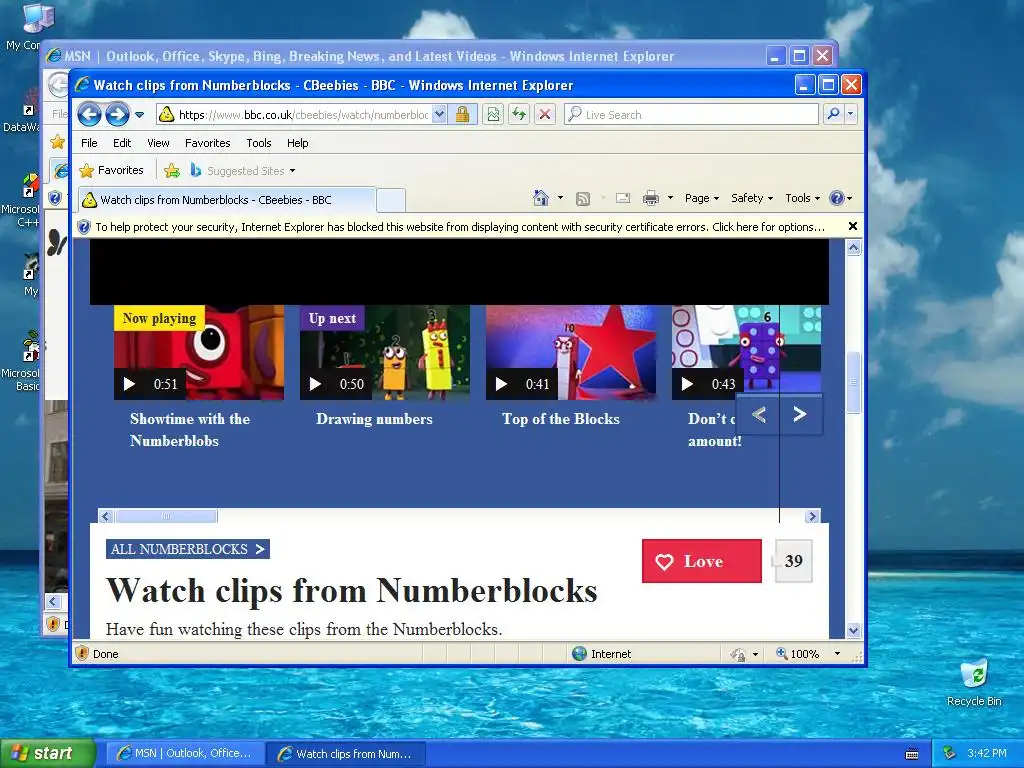Screen dimensions: 1024x768
Task: Open the Page command dropdown
Action: (x=702, y=198)
